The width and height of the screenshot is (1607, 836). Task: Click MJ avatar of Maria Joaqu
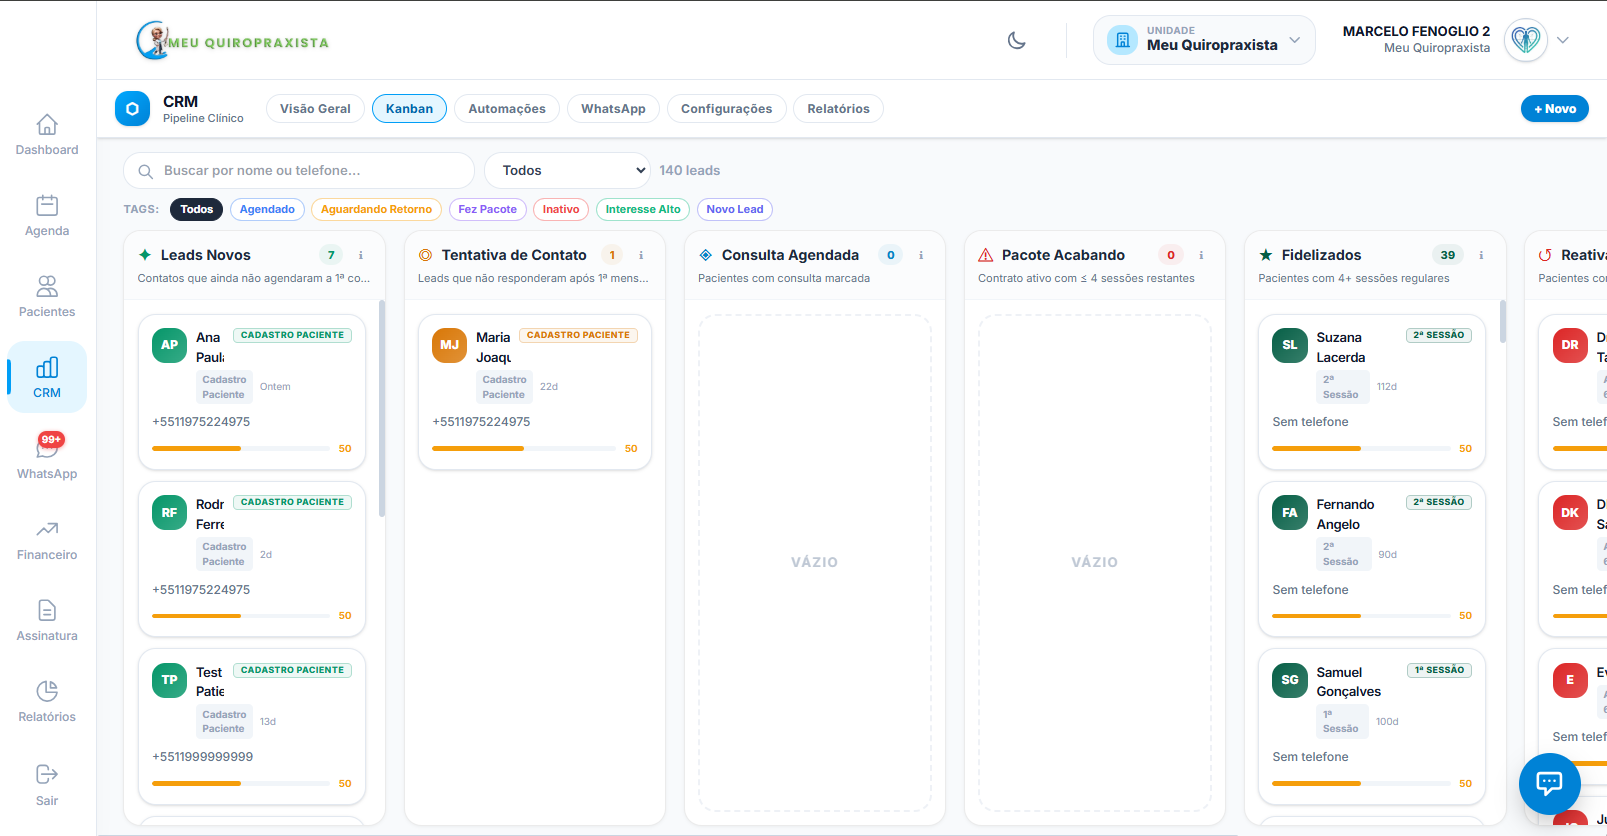point(450,345)
